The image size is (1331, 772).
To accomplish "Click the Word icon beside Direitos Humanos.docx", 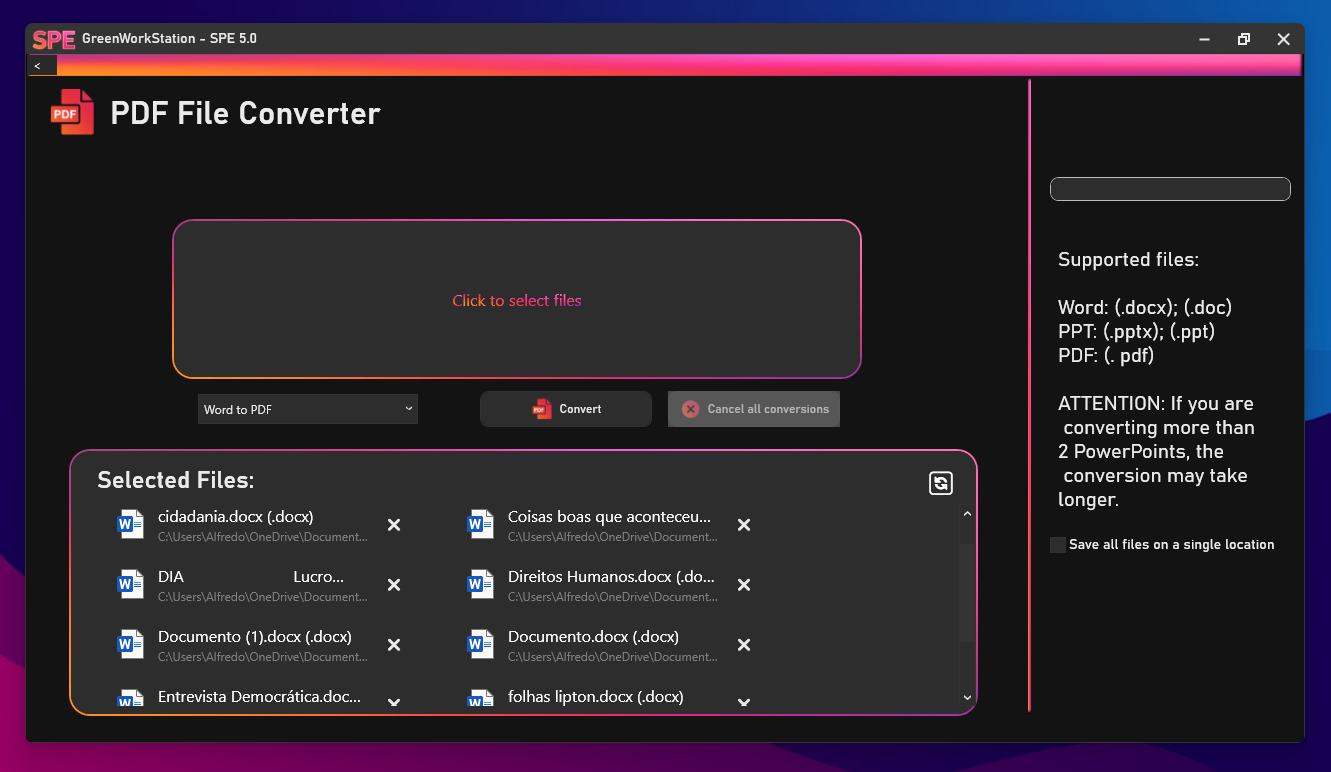I will pos(481,585).
